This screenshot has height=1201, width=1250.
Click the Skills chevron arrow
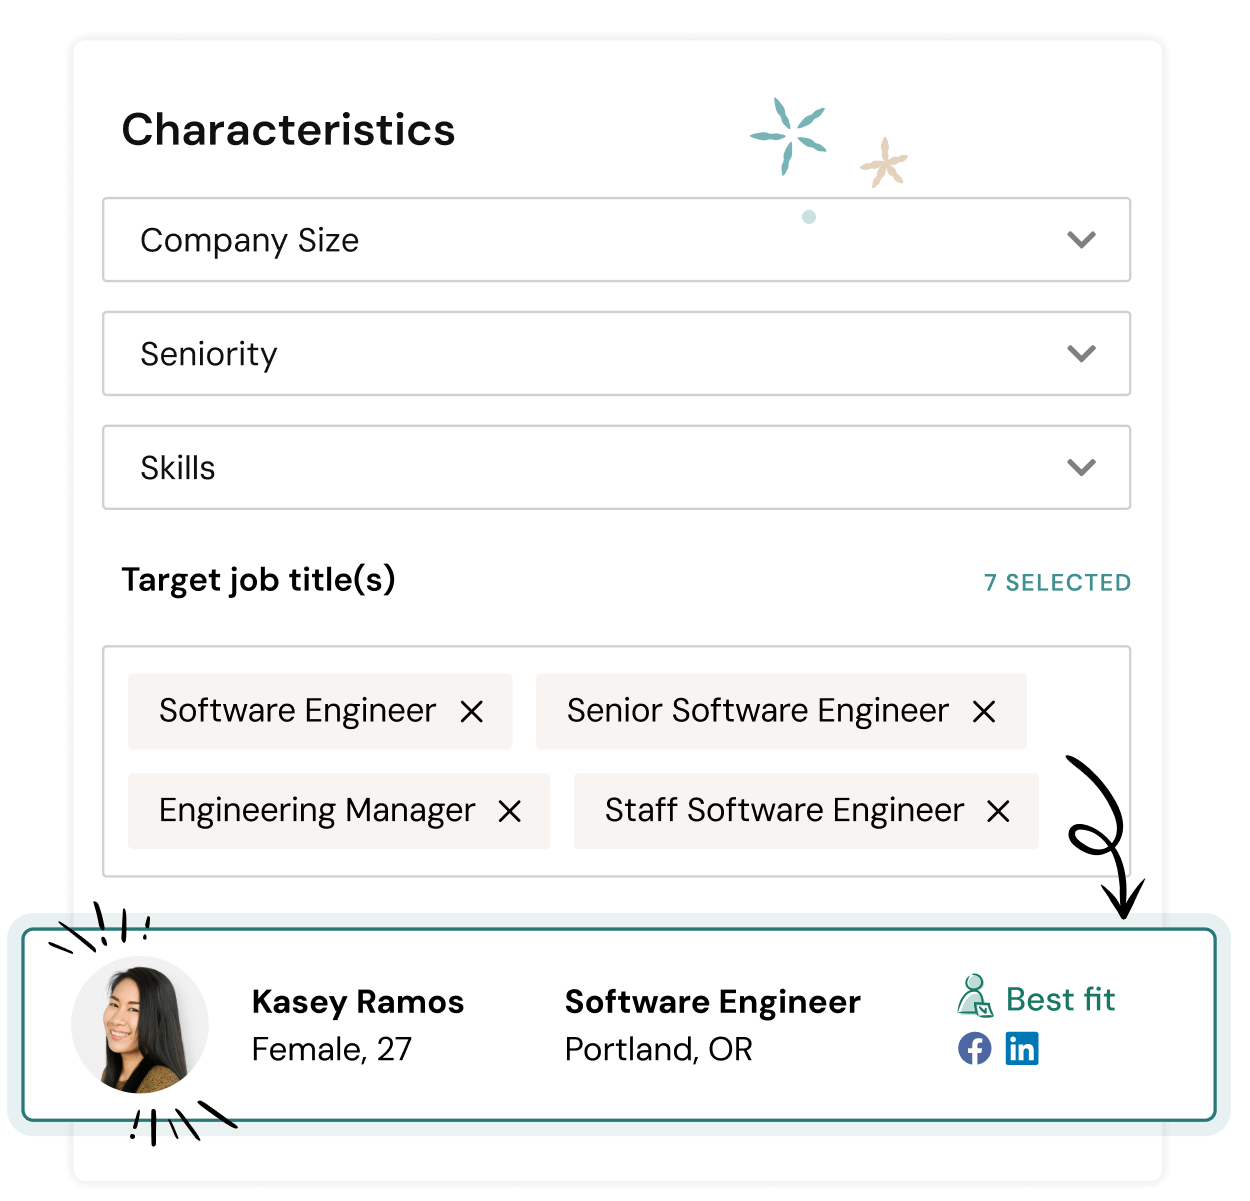click(1080, 468)
